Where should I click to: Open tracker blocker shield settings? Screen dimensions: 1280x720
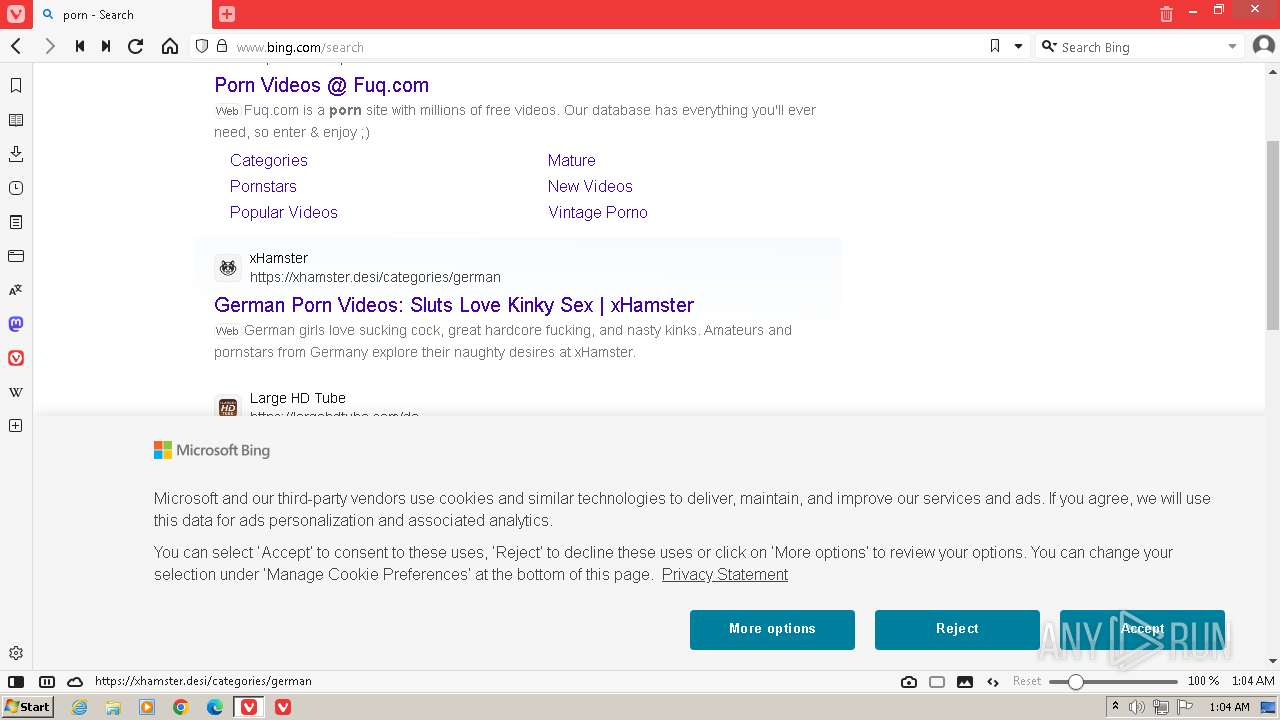click(x=202, y=46)
